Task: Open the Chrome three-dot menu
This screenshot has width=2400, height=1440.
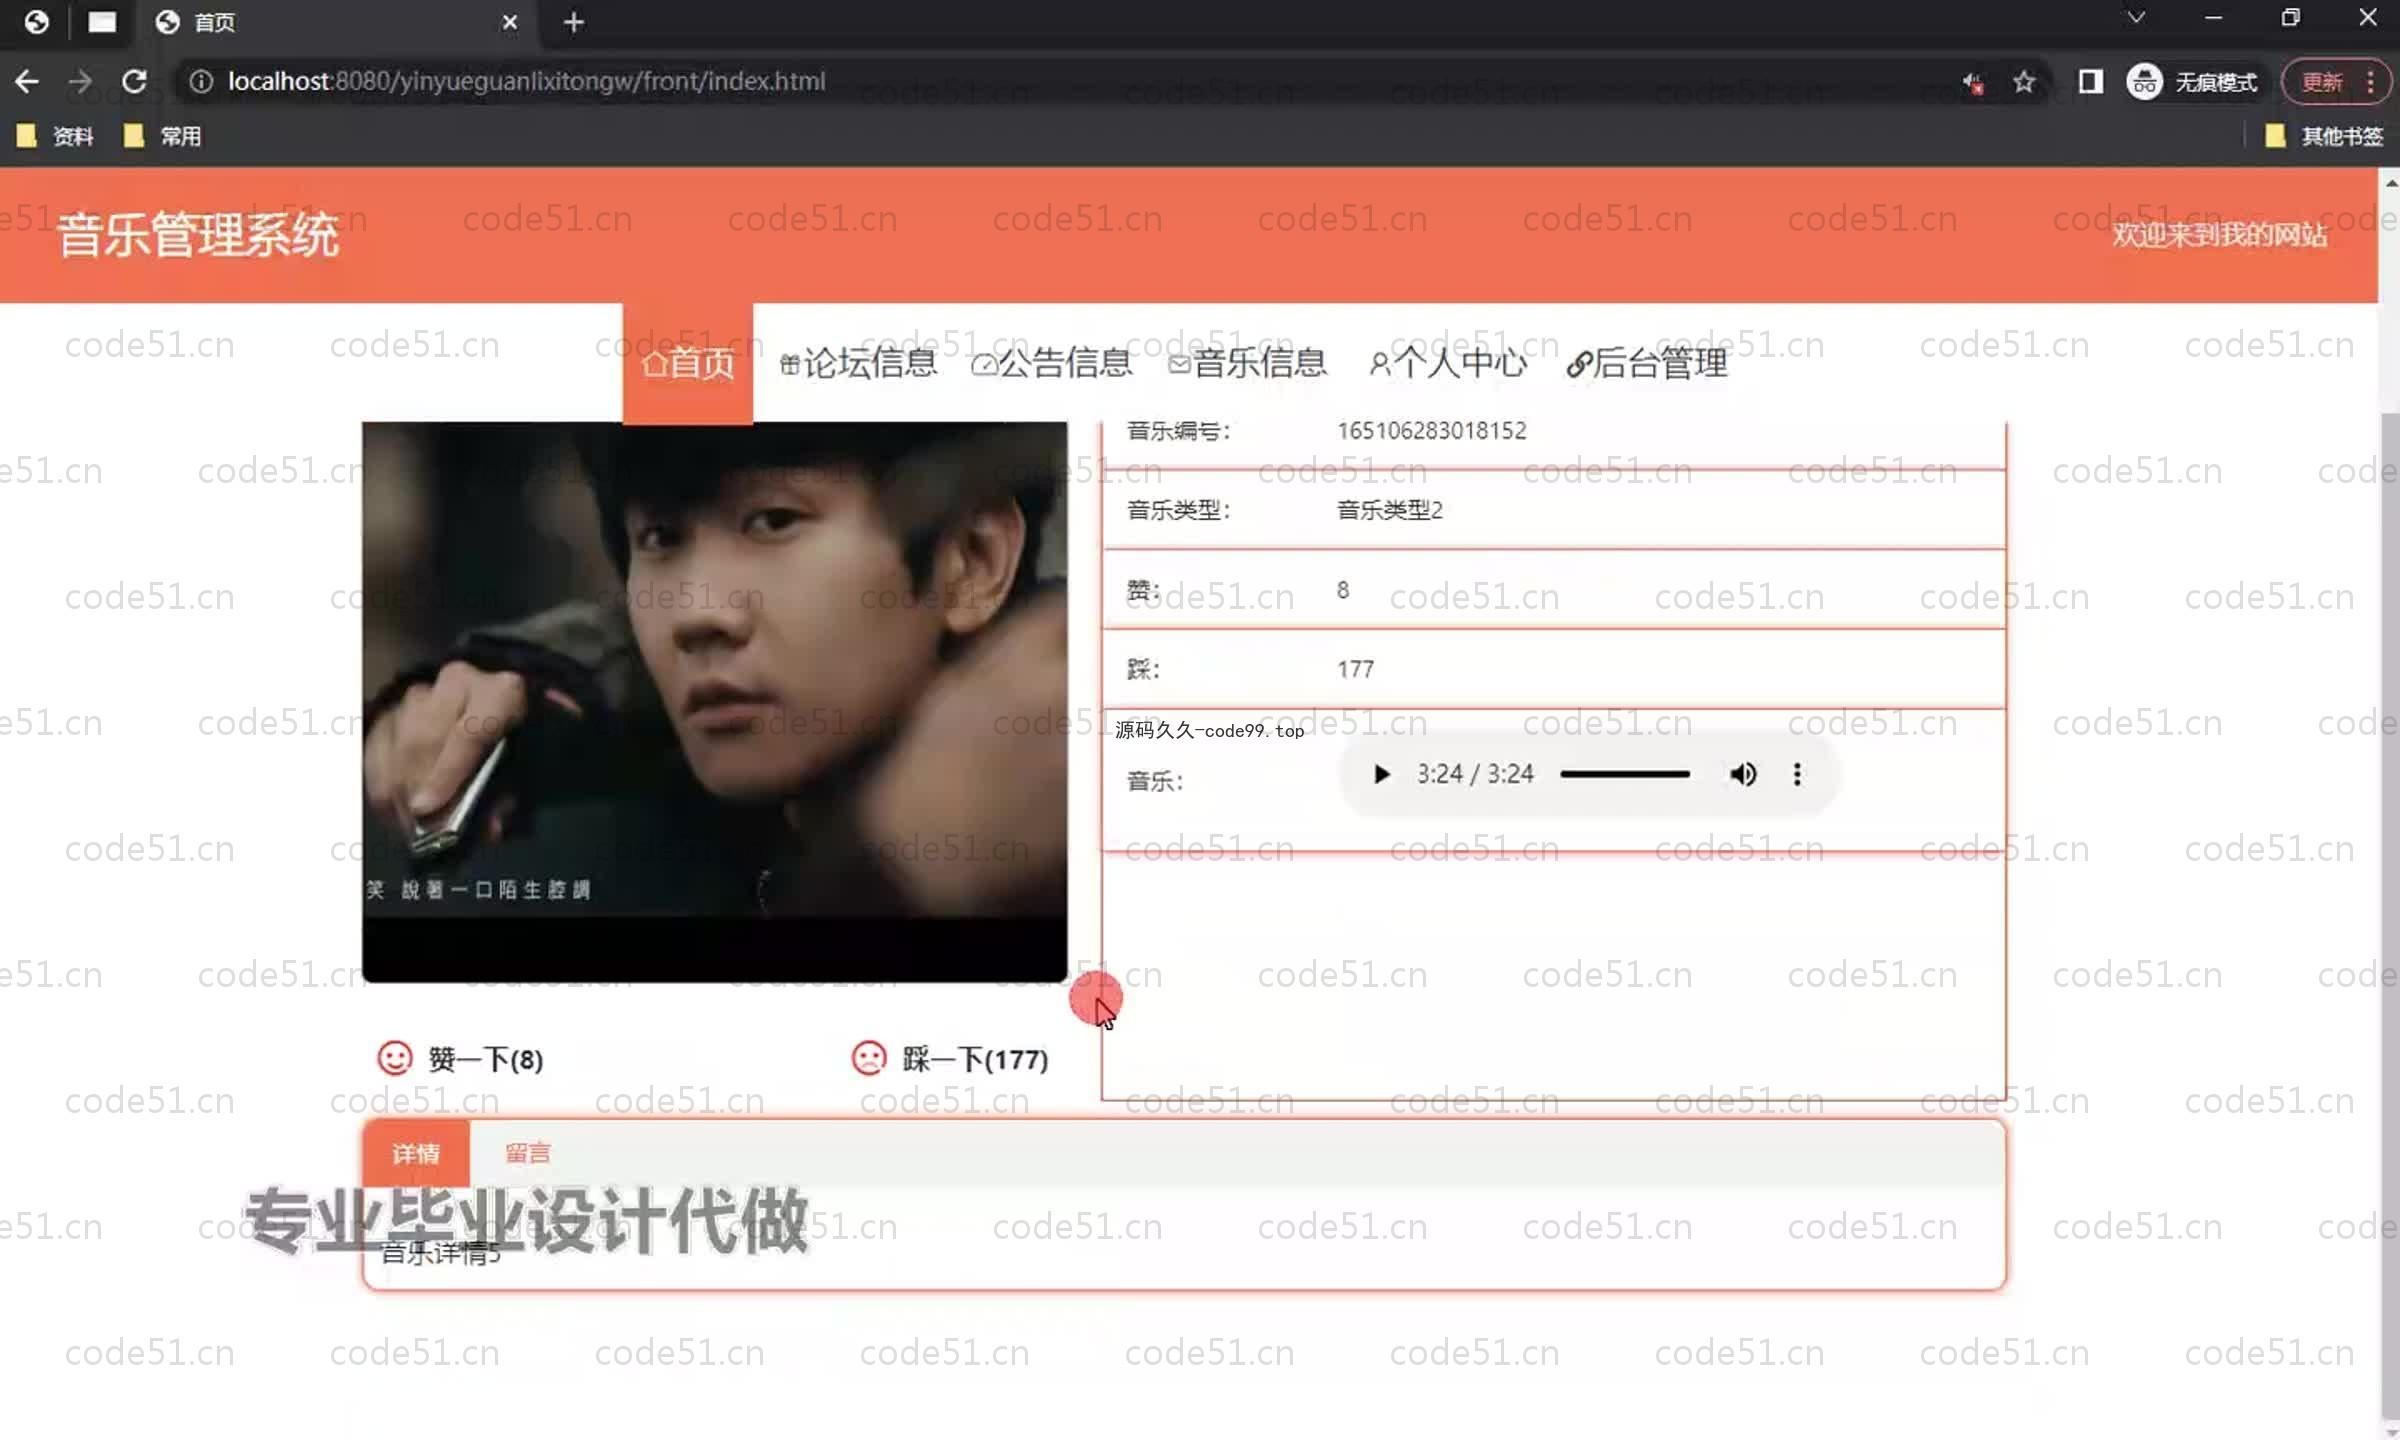Action: point(2371,81)
